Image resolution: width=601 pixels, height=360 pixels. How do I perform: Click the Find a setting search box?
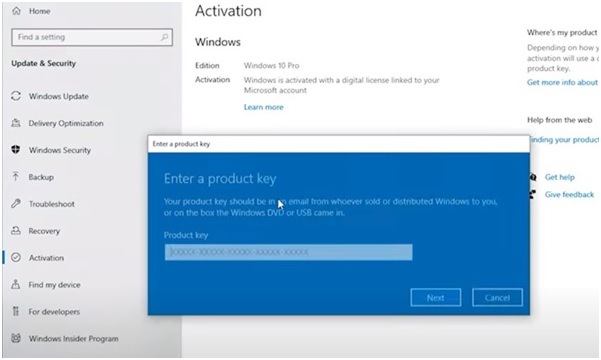click(92, 37)
